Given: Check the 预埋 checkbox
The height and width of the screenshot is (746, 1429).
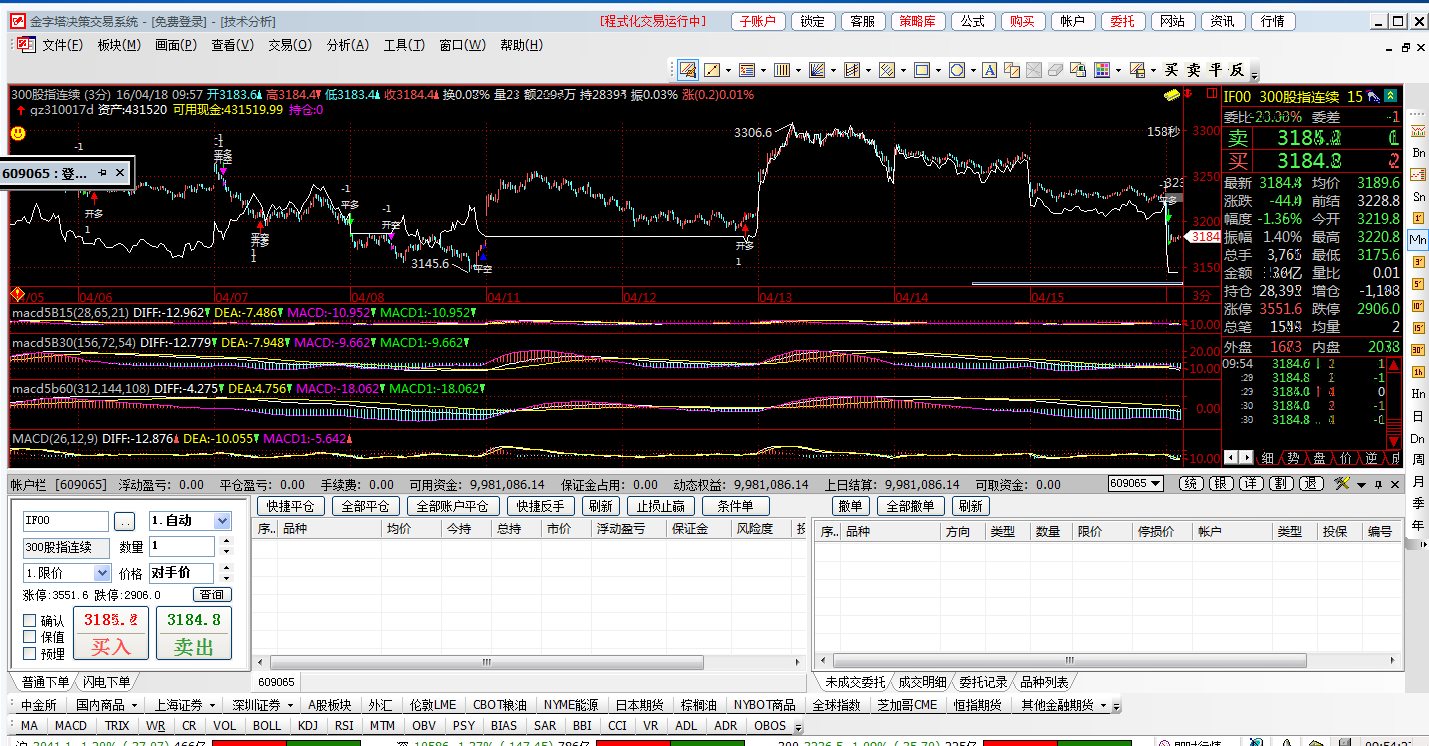Looking at the screenshot, I should click(30, 654).
